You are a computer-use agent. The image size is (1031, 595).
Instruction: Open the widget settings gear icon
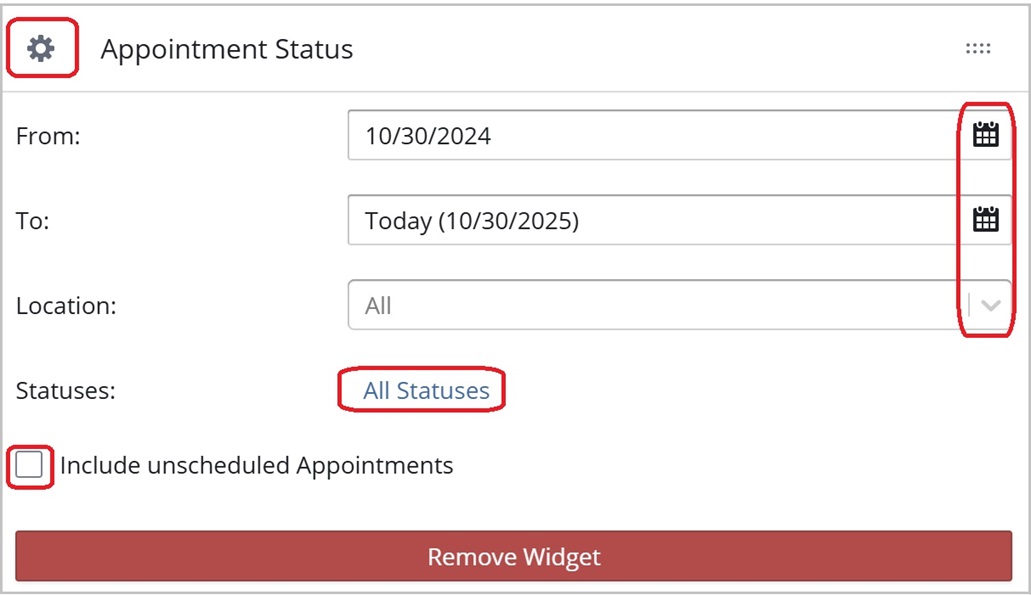coord(41,48)
